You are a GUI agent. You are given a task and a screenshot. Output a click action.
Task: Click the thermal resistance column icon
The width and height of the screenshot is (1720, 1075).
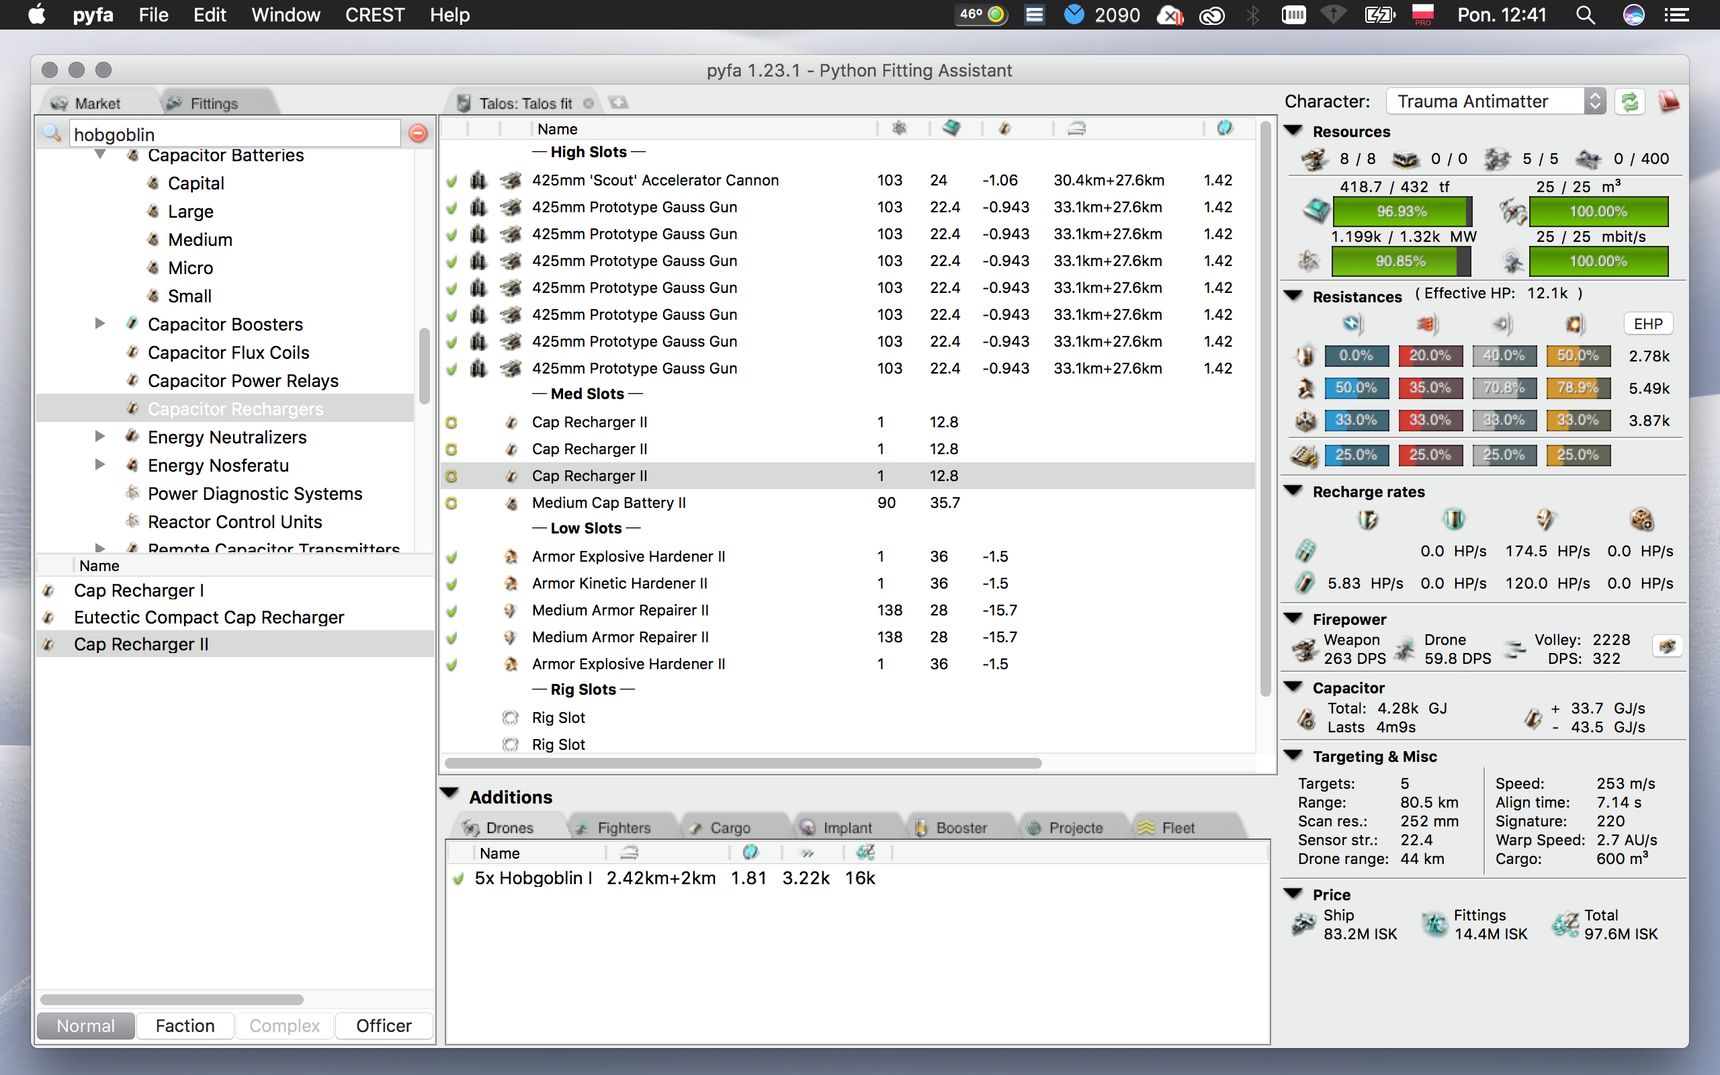coord(1427,324)
